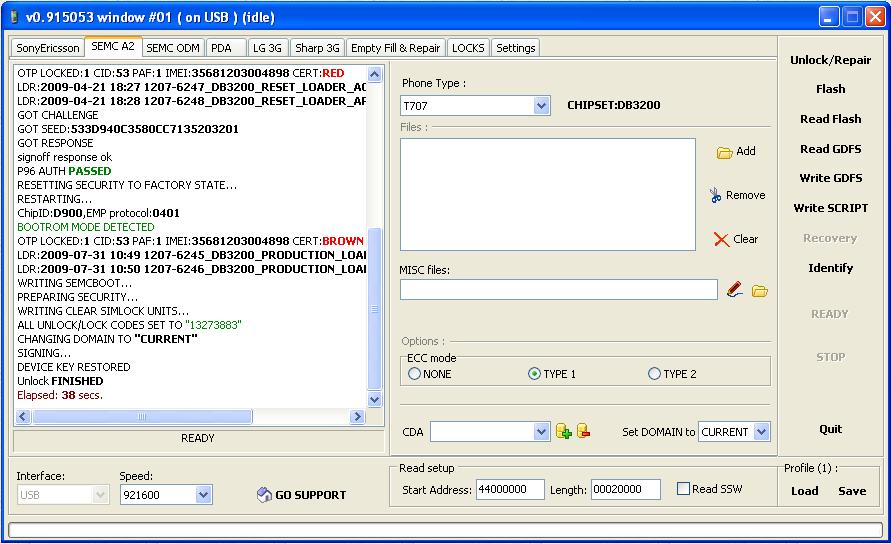Viewport: 891px width, 544px height.
Task: Click the log scroll down arrow
Action: (374, 400)
